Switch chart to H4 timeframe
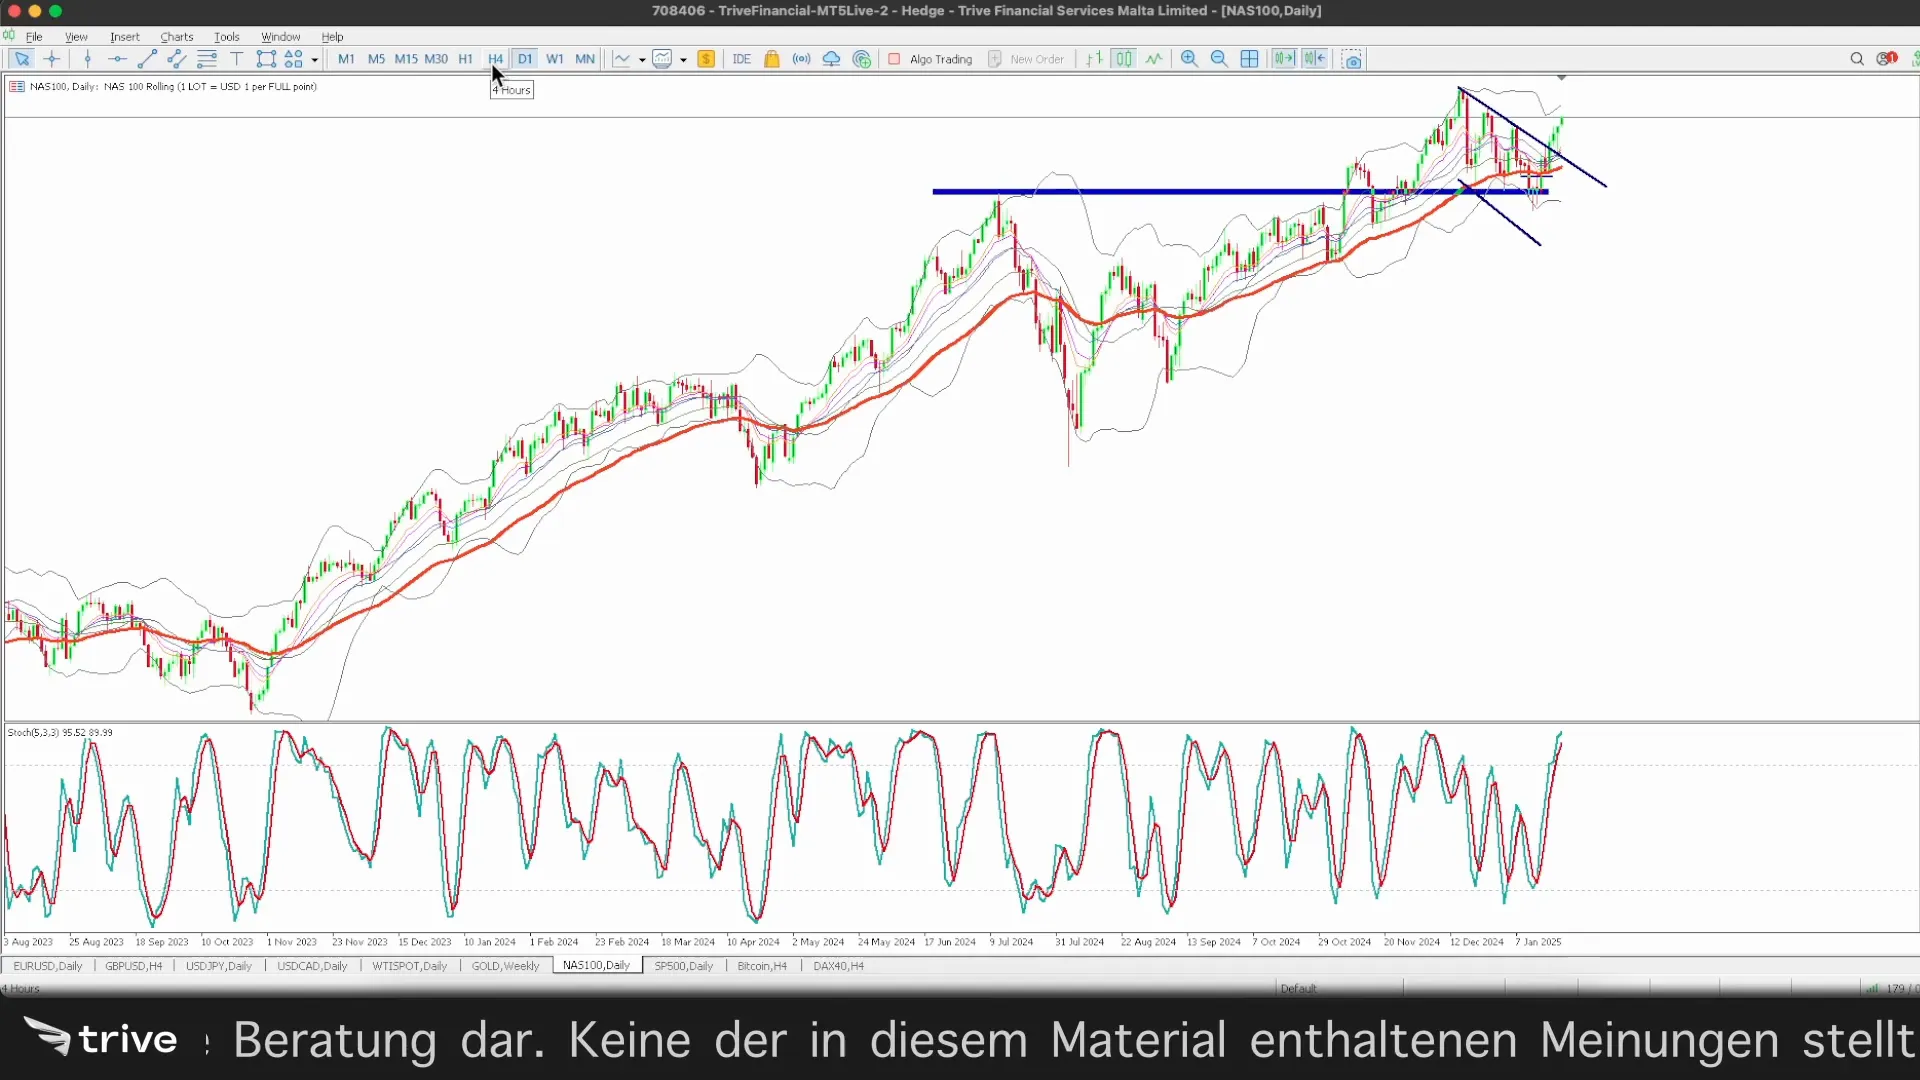The image size is (1920, 1080). [496, 59]
